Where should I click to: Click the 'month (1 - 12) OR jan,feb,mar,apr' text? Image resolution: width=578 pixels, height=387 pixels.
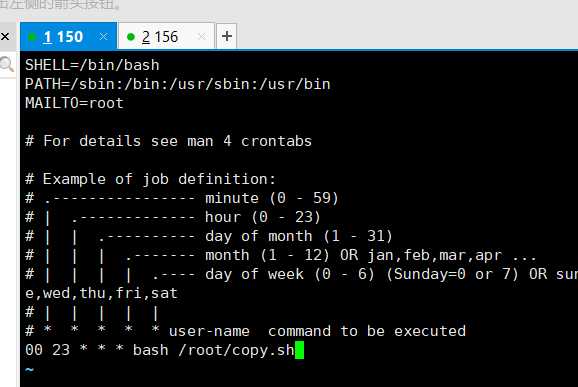coord(354,255)
